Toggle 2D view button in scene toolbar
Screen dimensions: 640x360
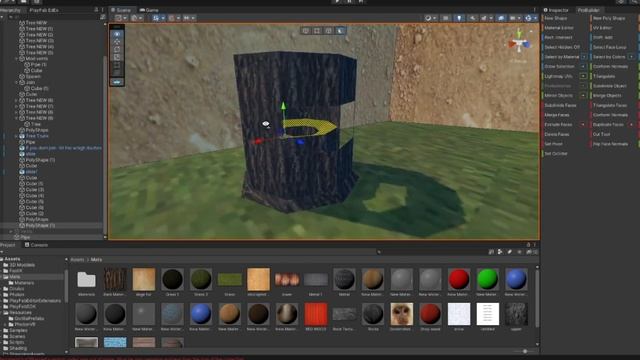point(446,18)
